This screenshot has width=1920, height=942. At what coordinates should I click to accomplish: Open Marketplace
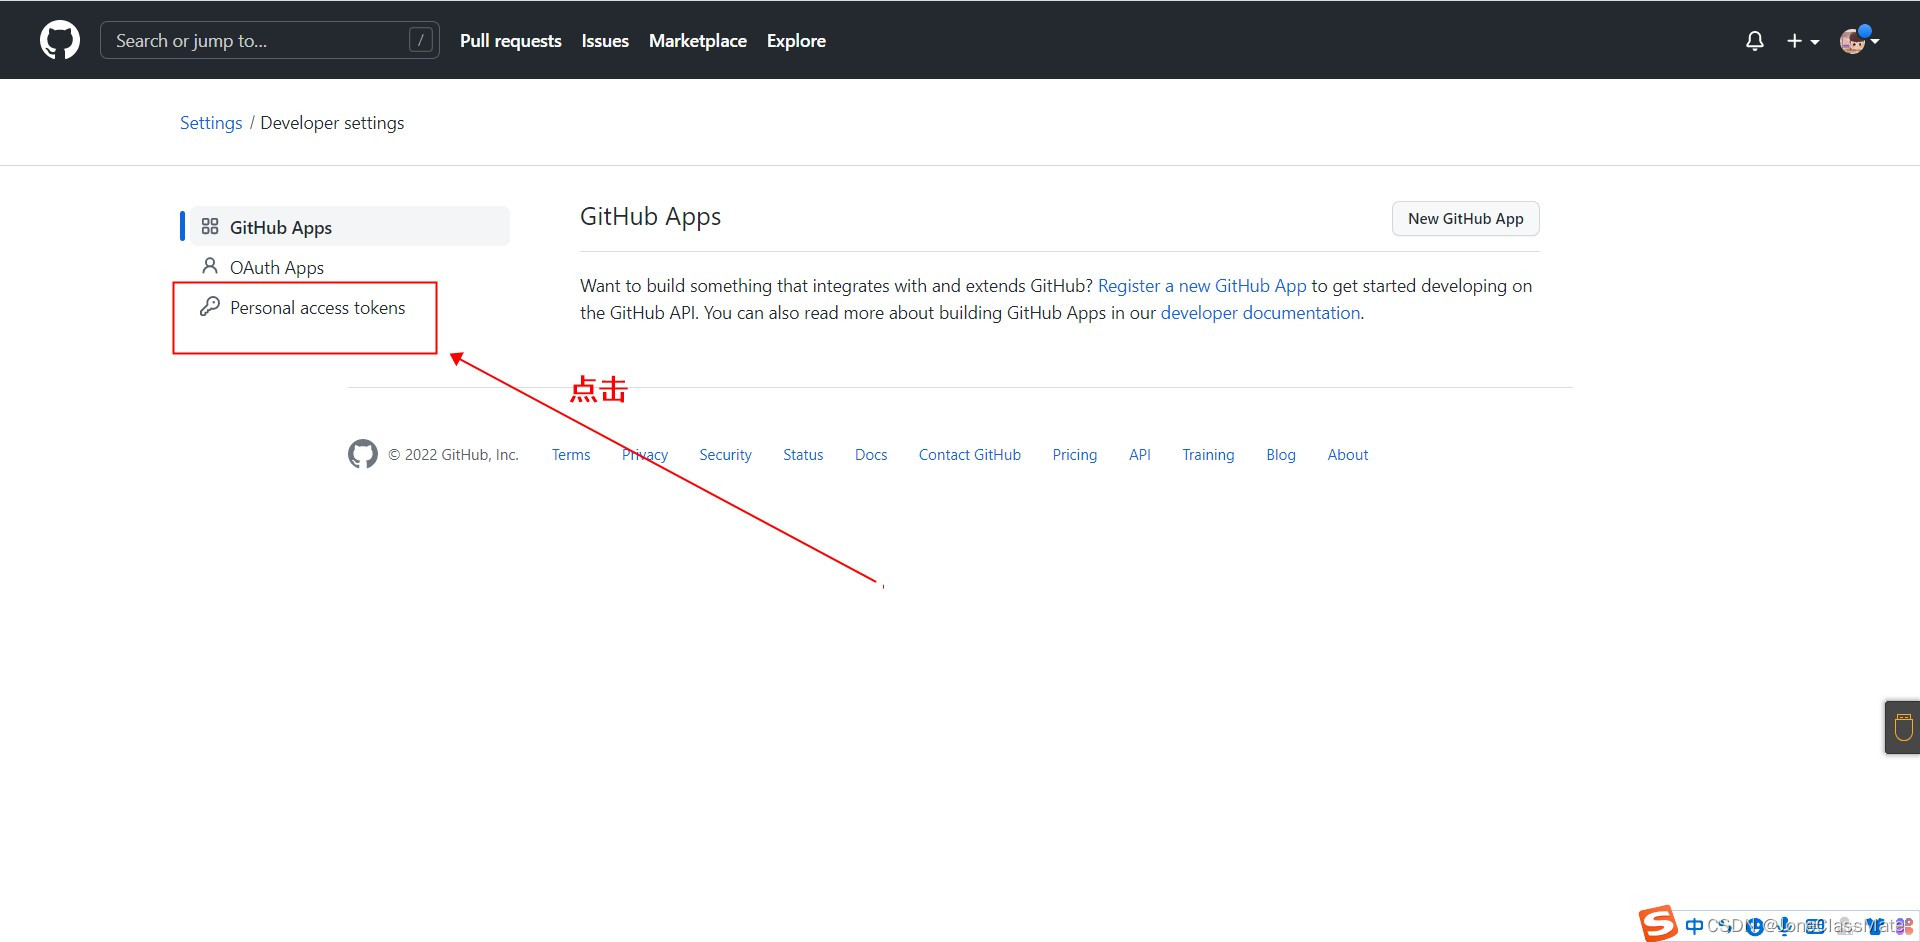coord(698,41)
